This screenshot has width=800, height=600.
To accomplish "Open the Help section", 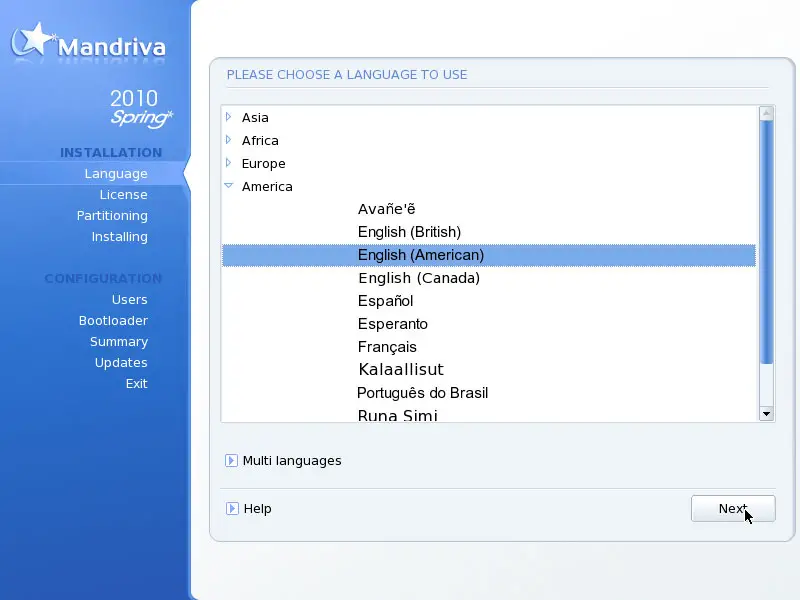I will tap(232, 509).
